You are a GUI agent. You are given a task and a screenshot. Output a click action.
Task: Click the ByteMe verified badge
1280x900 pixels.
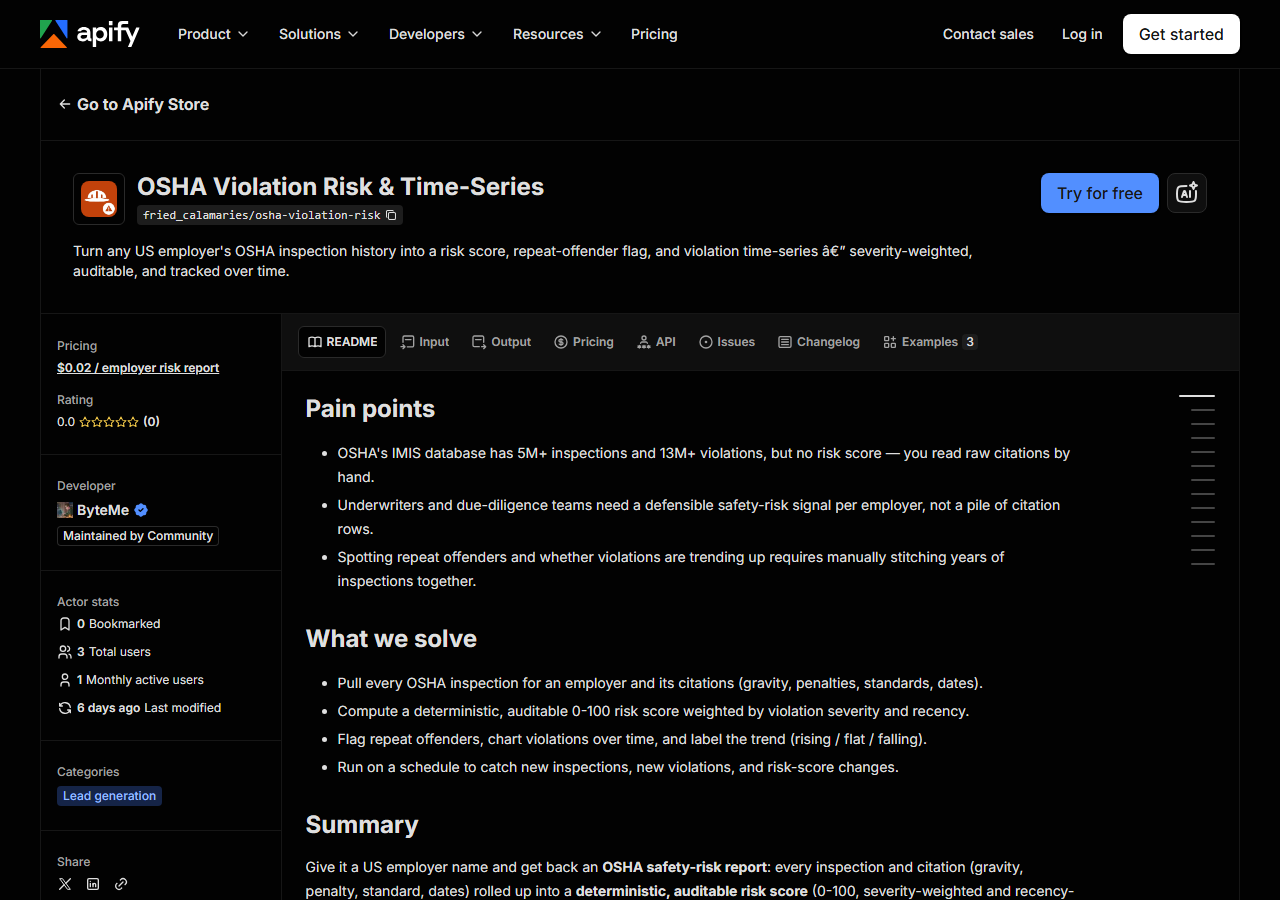pyautogui.click(x=141, y=510)
